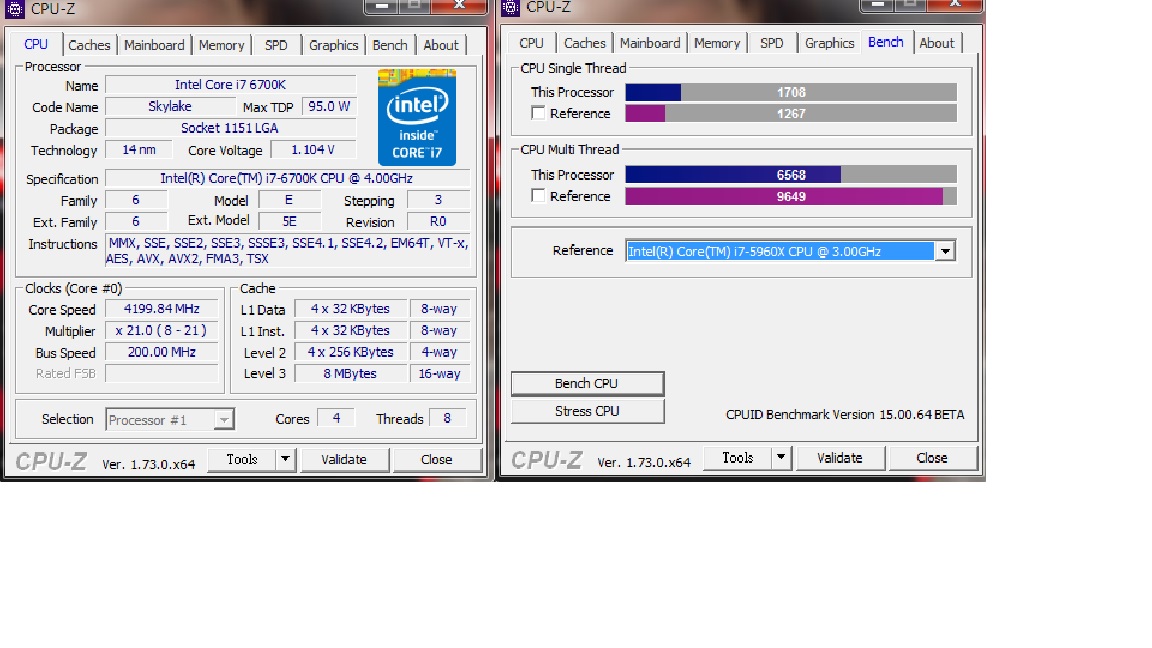Open the Caches tab in right CPU-Z window
This screenshot has height=648, width=1152.
[x=585, y=43]
